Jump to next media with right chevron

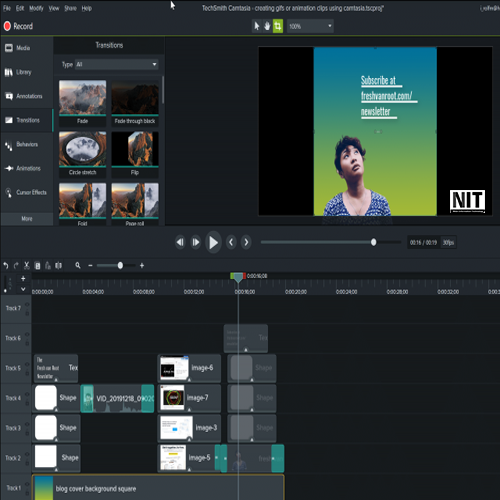pyautogui.click(x=246, y=242)
